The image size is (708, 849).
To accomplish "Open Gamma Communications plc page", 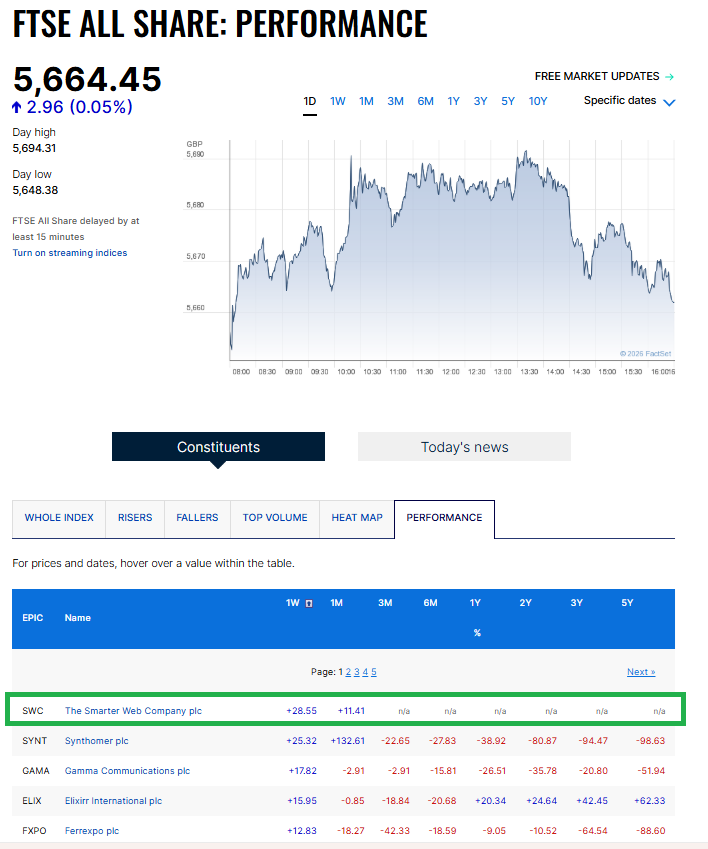I will (x=127, y=770).
